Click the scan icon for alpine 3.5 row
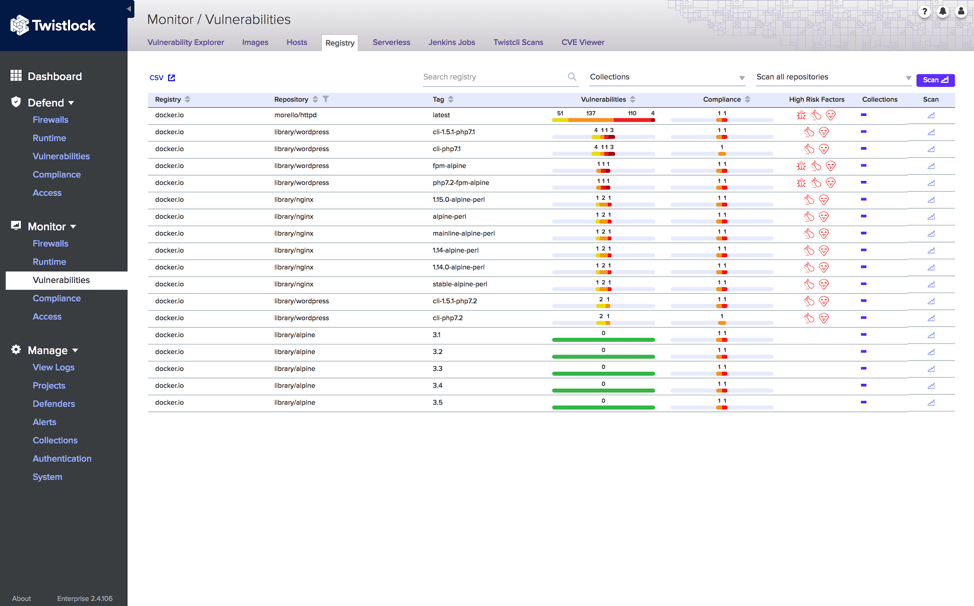974x606 pixels. [x=931, y=403]
